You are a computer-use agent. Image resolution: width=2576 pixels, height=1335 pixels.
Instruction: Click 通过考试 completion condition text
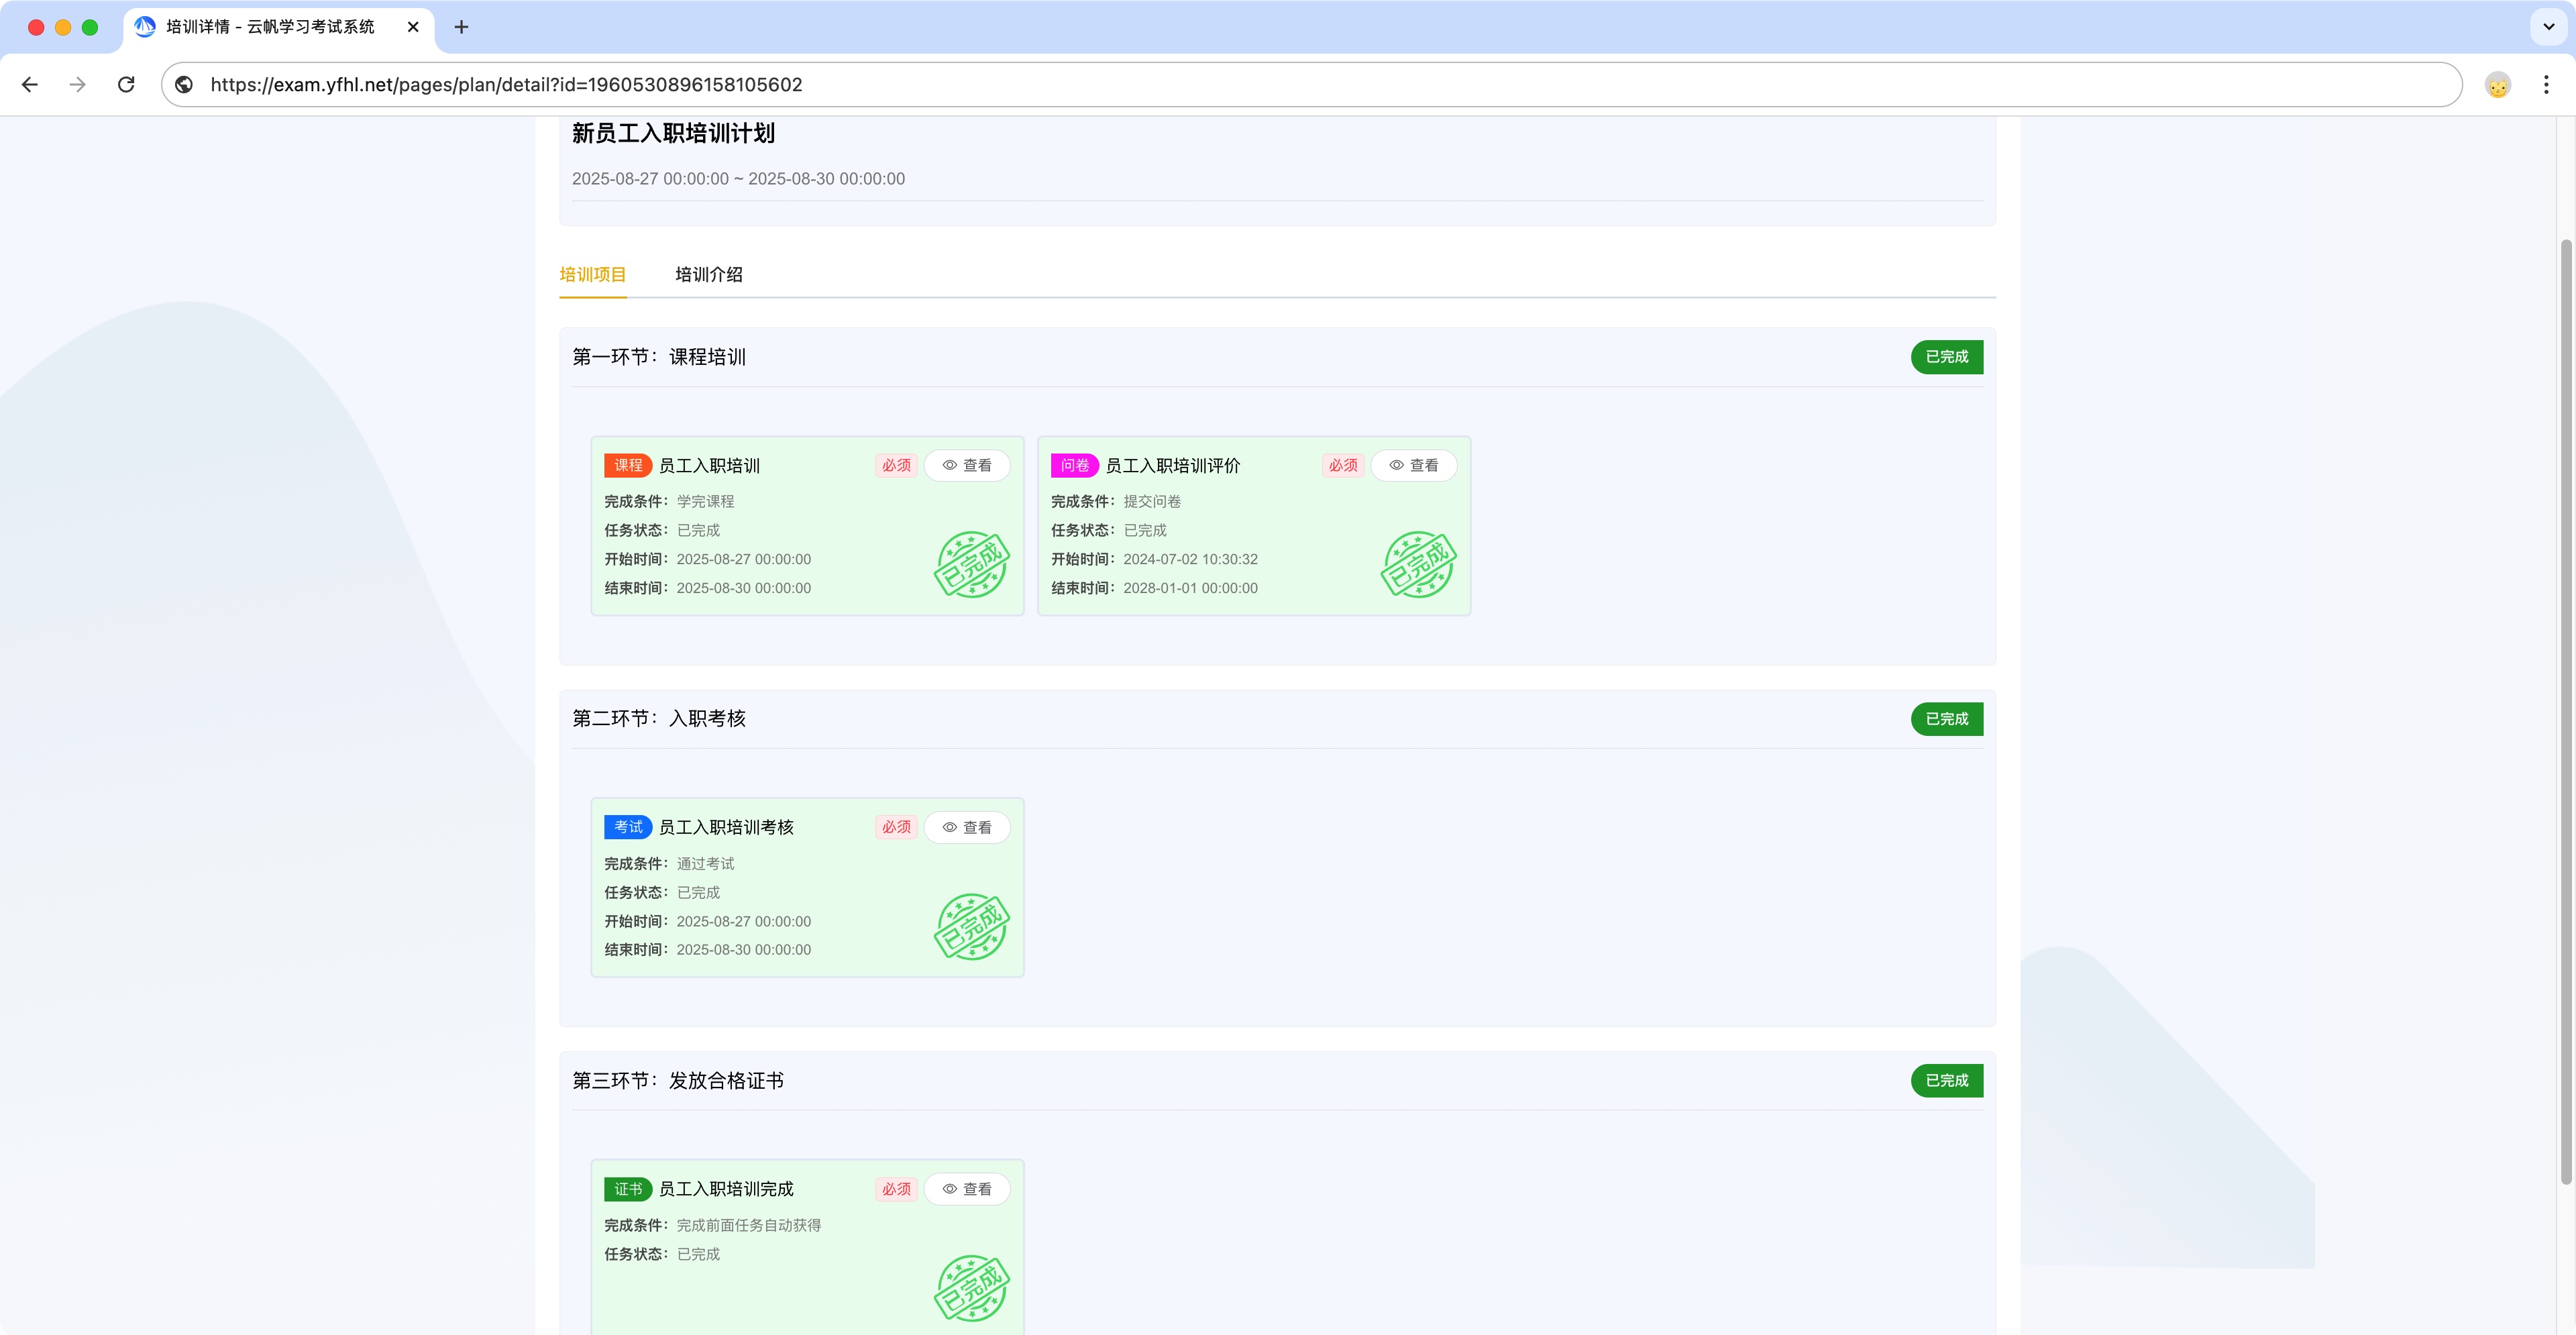[705, 864]
